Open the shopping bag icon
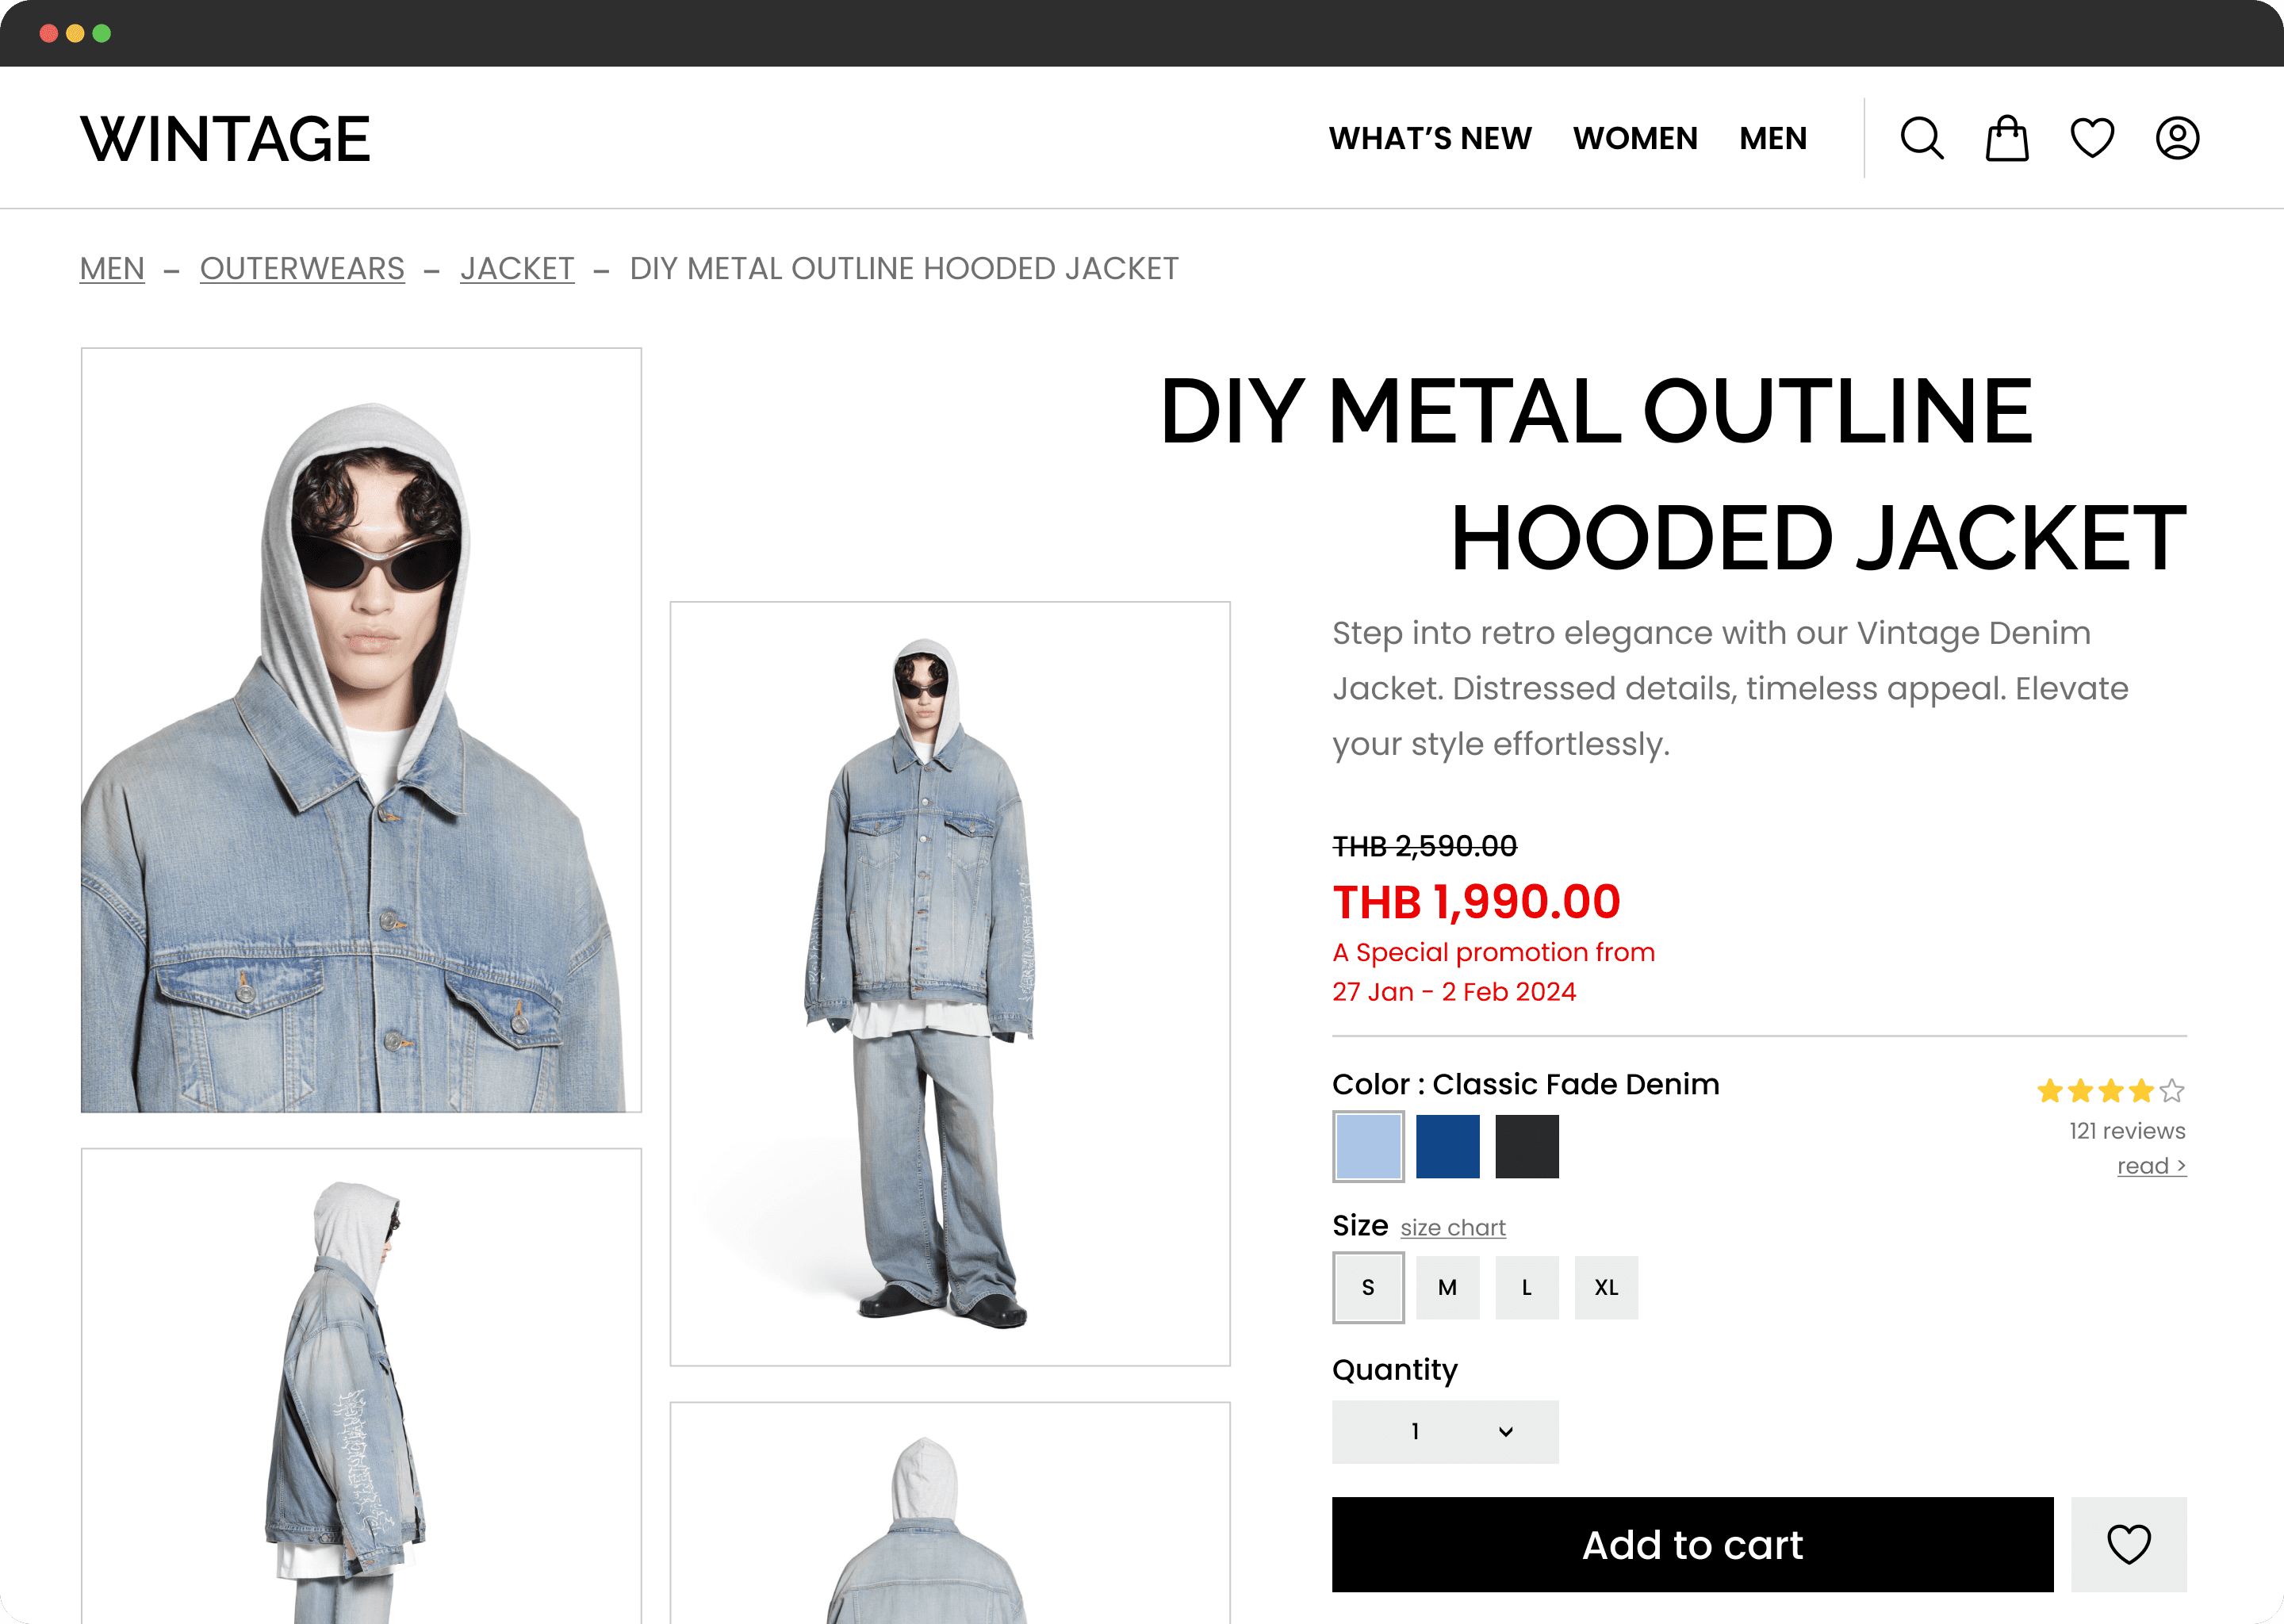The width and height of the screenshot is (2284, 1624). [2007, 138]
